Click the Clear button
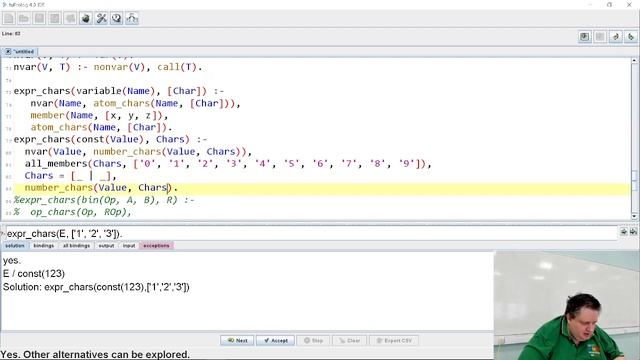The height and width of the screenshot is (360, 640). point(349,340)
